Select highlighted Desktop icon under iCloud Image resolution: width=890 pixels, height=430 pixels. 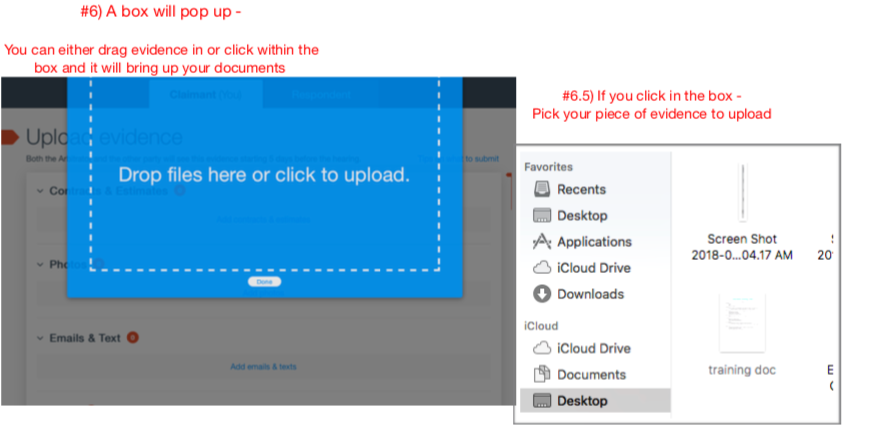[x=541, y=401]
